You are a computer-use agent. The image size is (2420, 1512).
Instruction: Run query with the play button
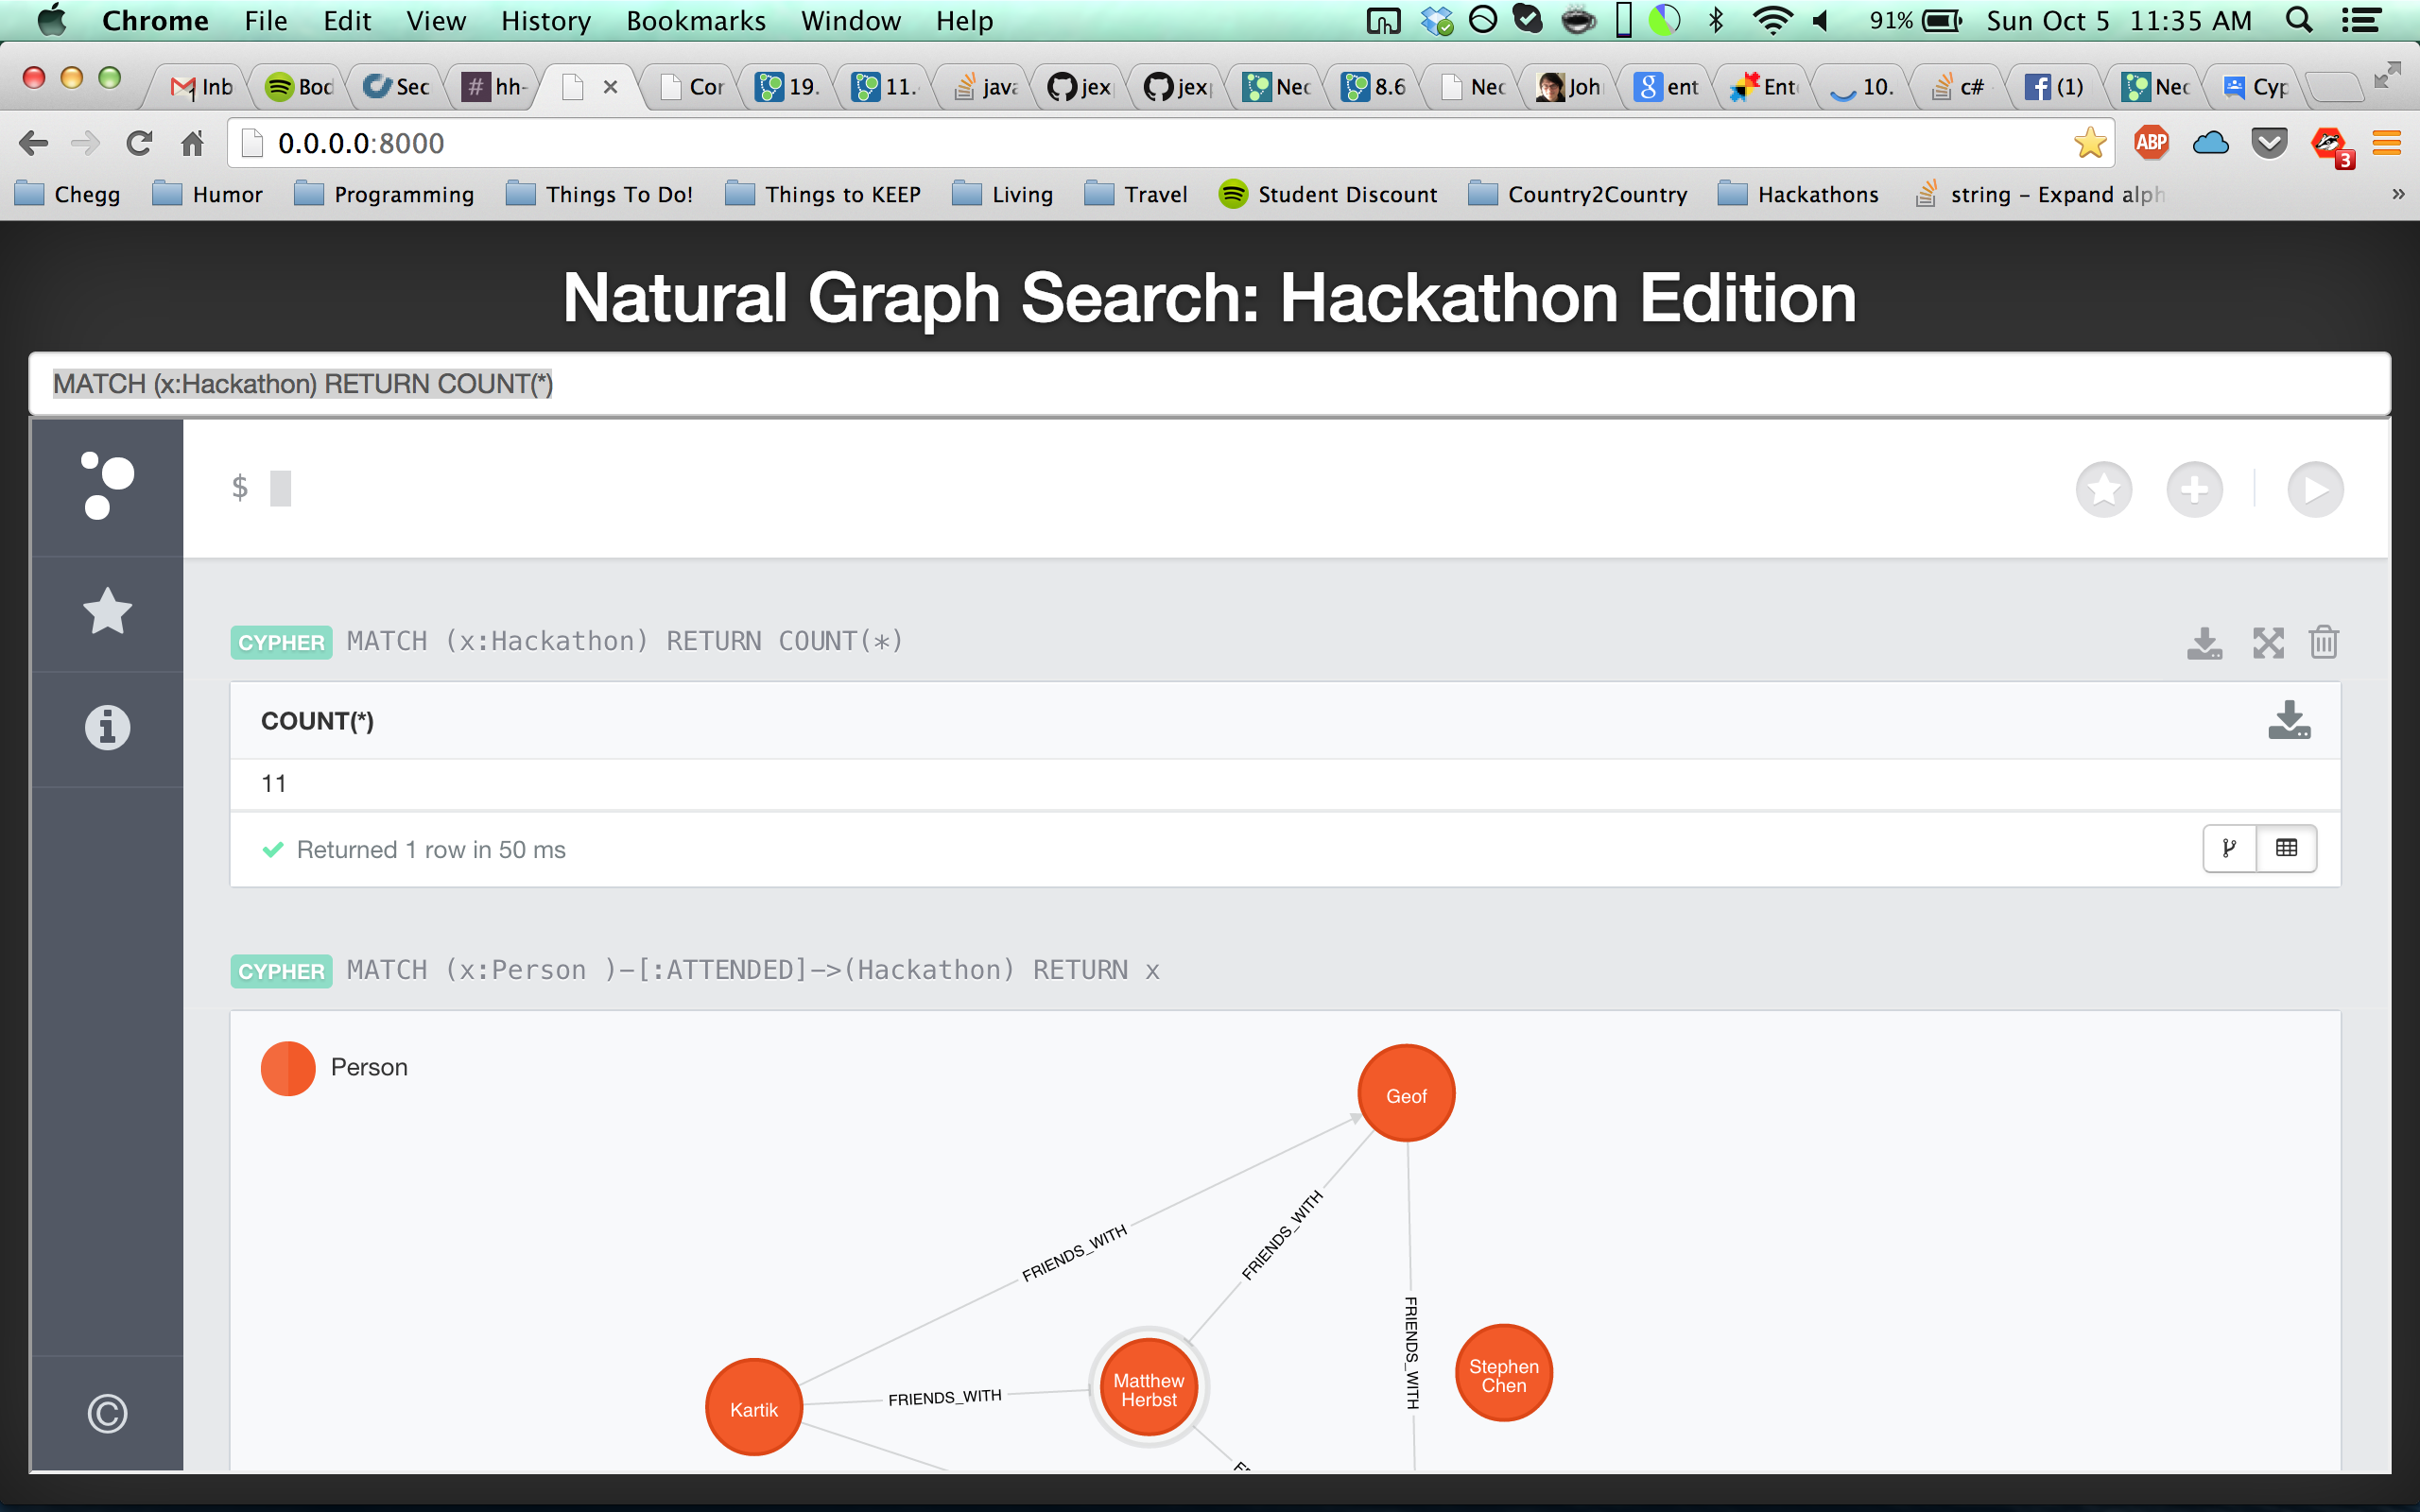tap(2315, 489)
